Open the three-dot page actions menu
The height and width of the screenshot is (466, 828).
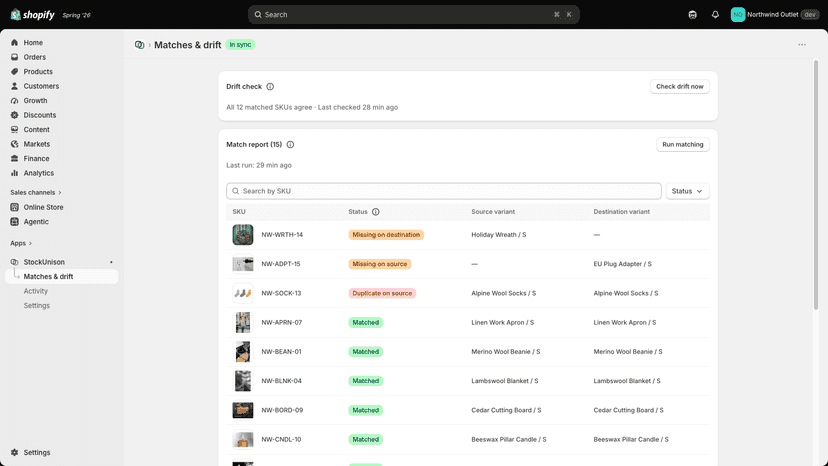(x=802, y=45)
